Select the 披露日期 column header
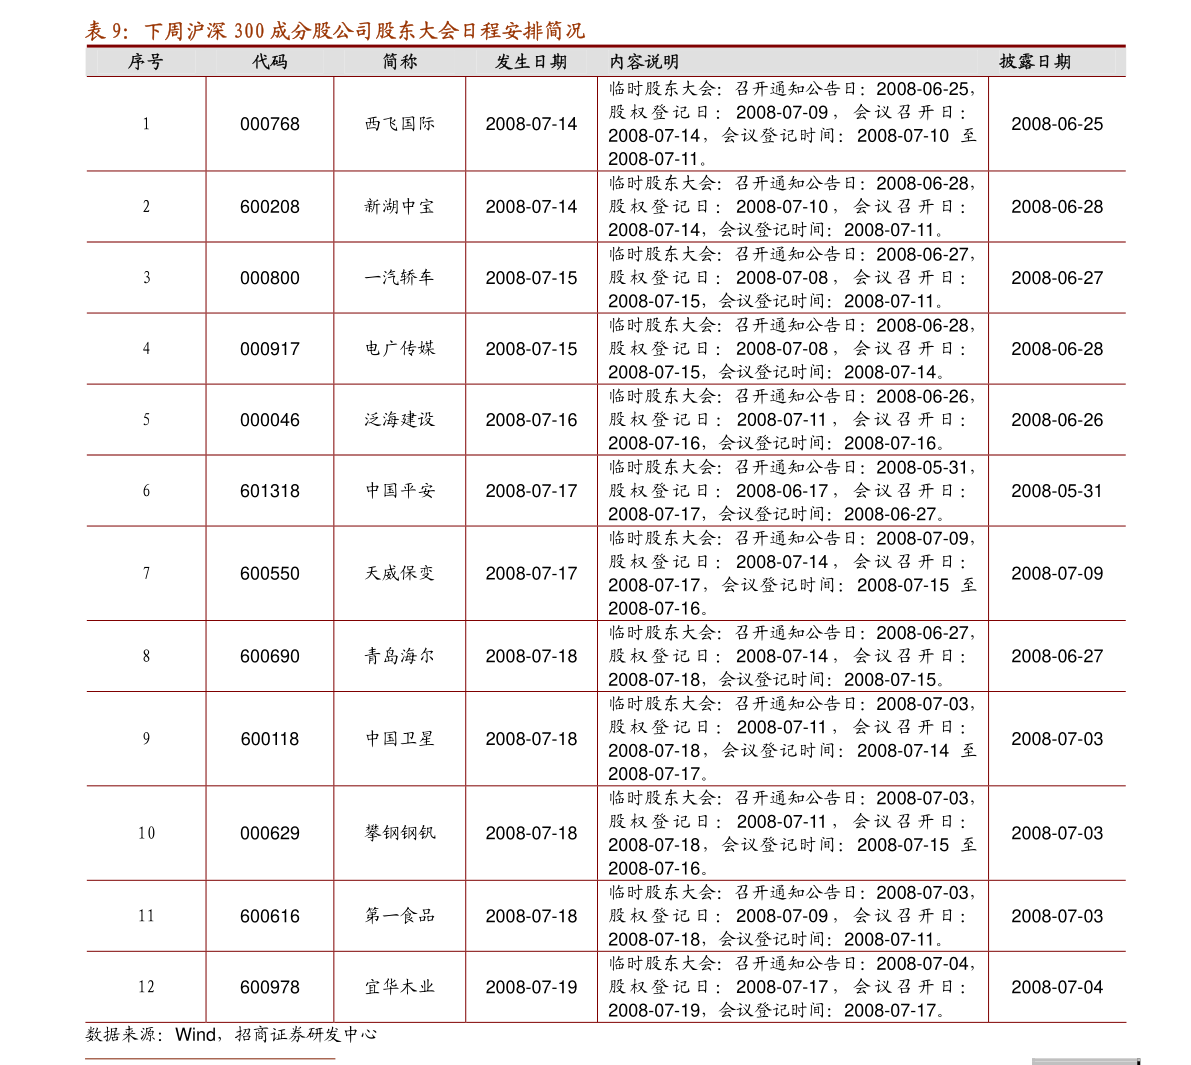The height and width of the screenshot is (1065, 1191). pos(1034,61)
